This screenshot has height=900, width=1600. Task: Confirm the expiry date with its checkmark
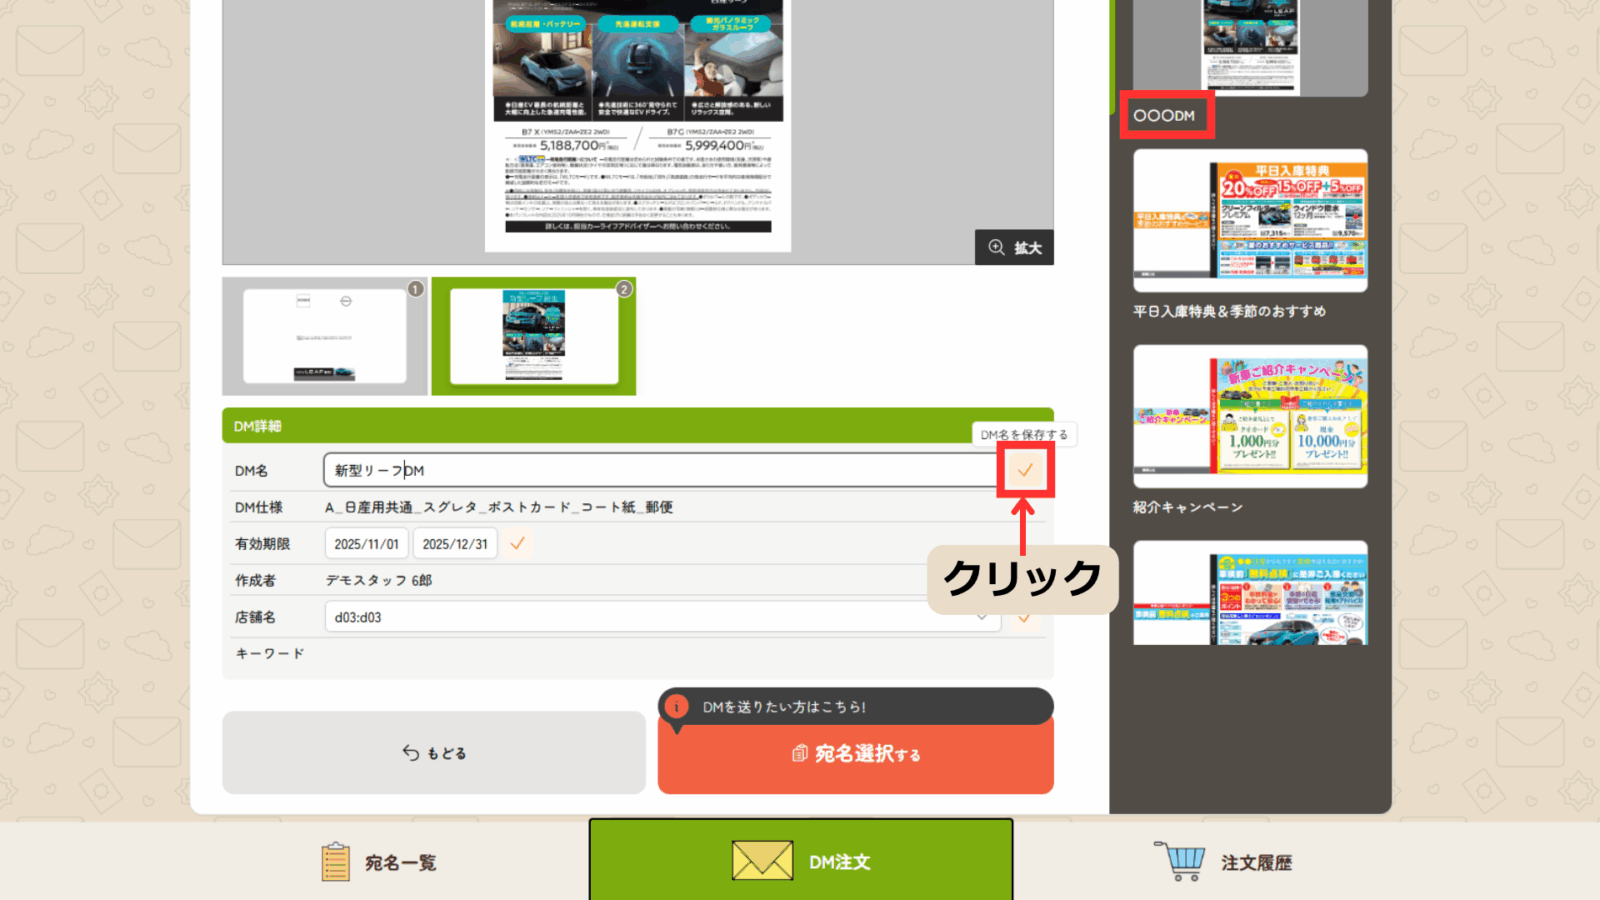(517, 544)
